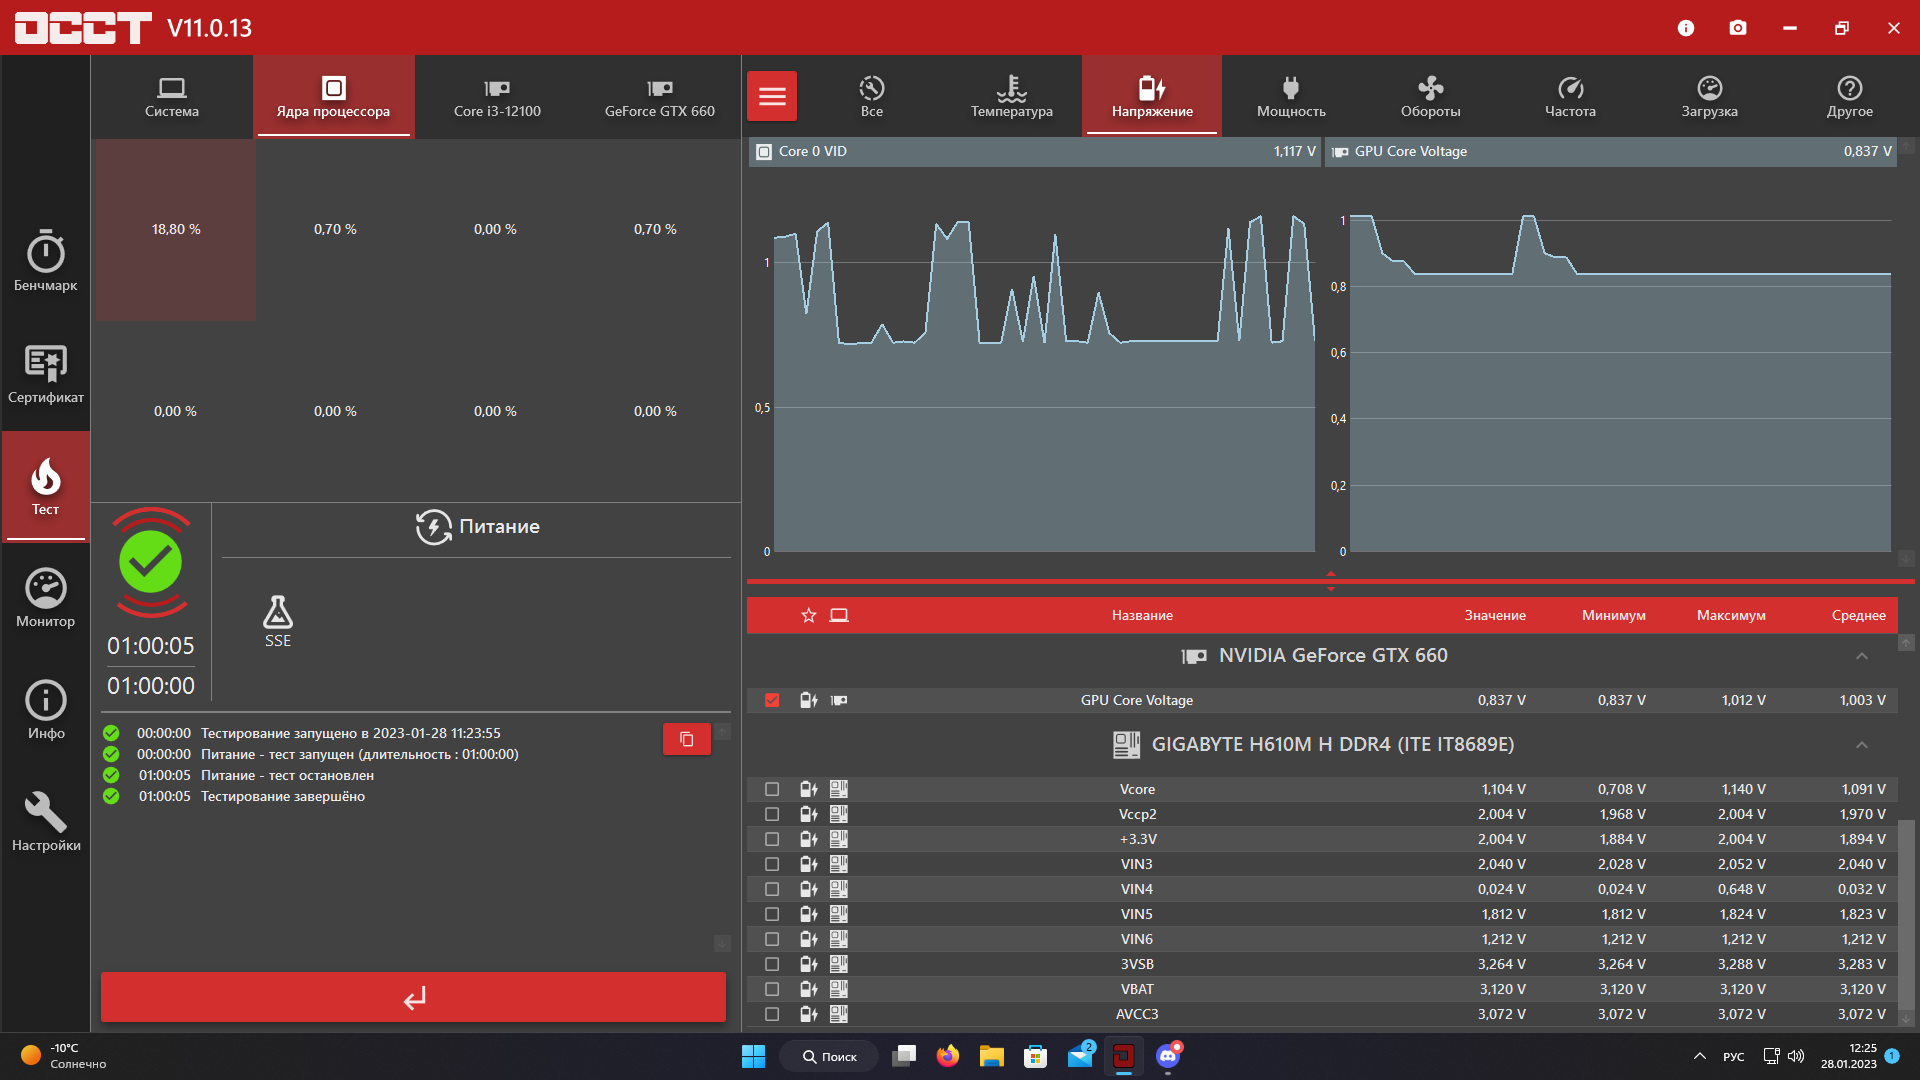The height and width of the screenshot is (1080, 1920).
Task: Open the red hamburger menu
Action: pyautogui.click(x=772, y=96)
